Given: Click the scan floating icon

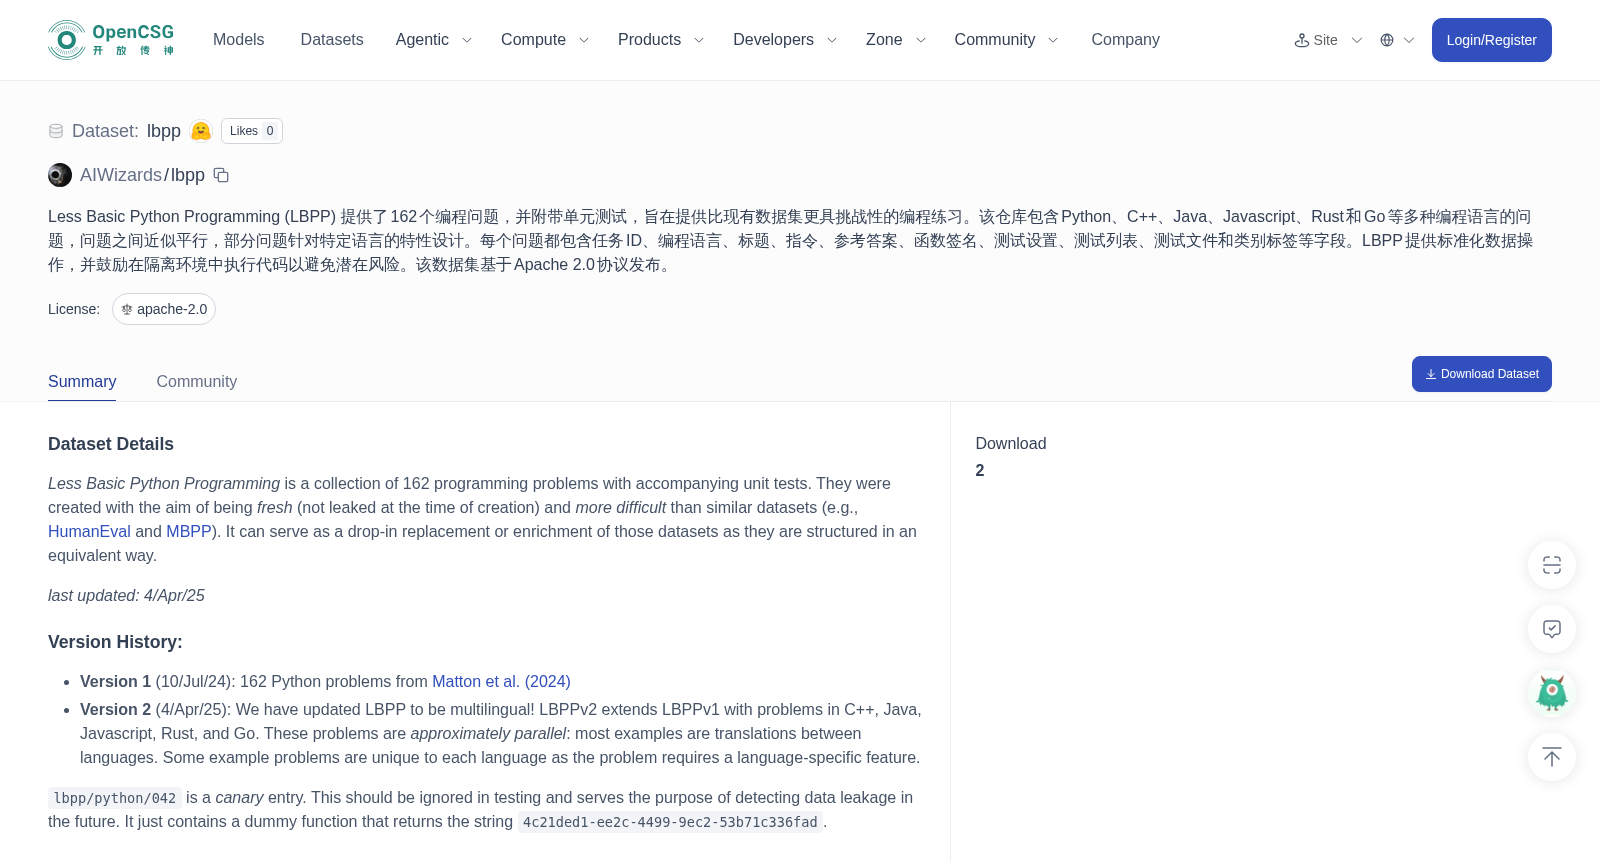Looking at the screenshot, I should coord(1552,565).
